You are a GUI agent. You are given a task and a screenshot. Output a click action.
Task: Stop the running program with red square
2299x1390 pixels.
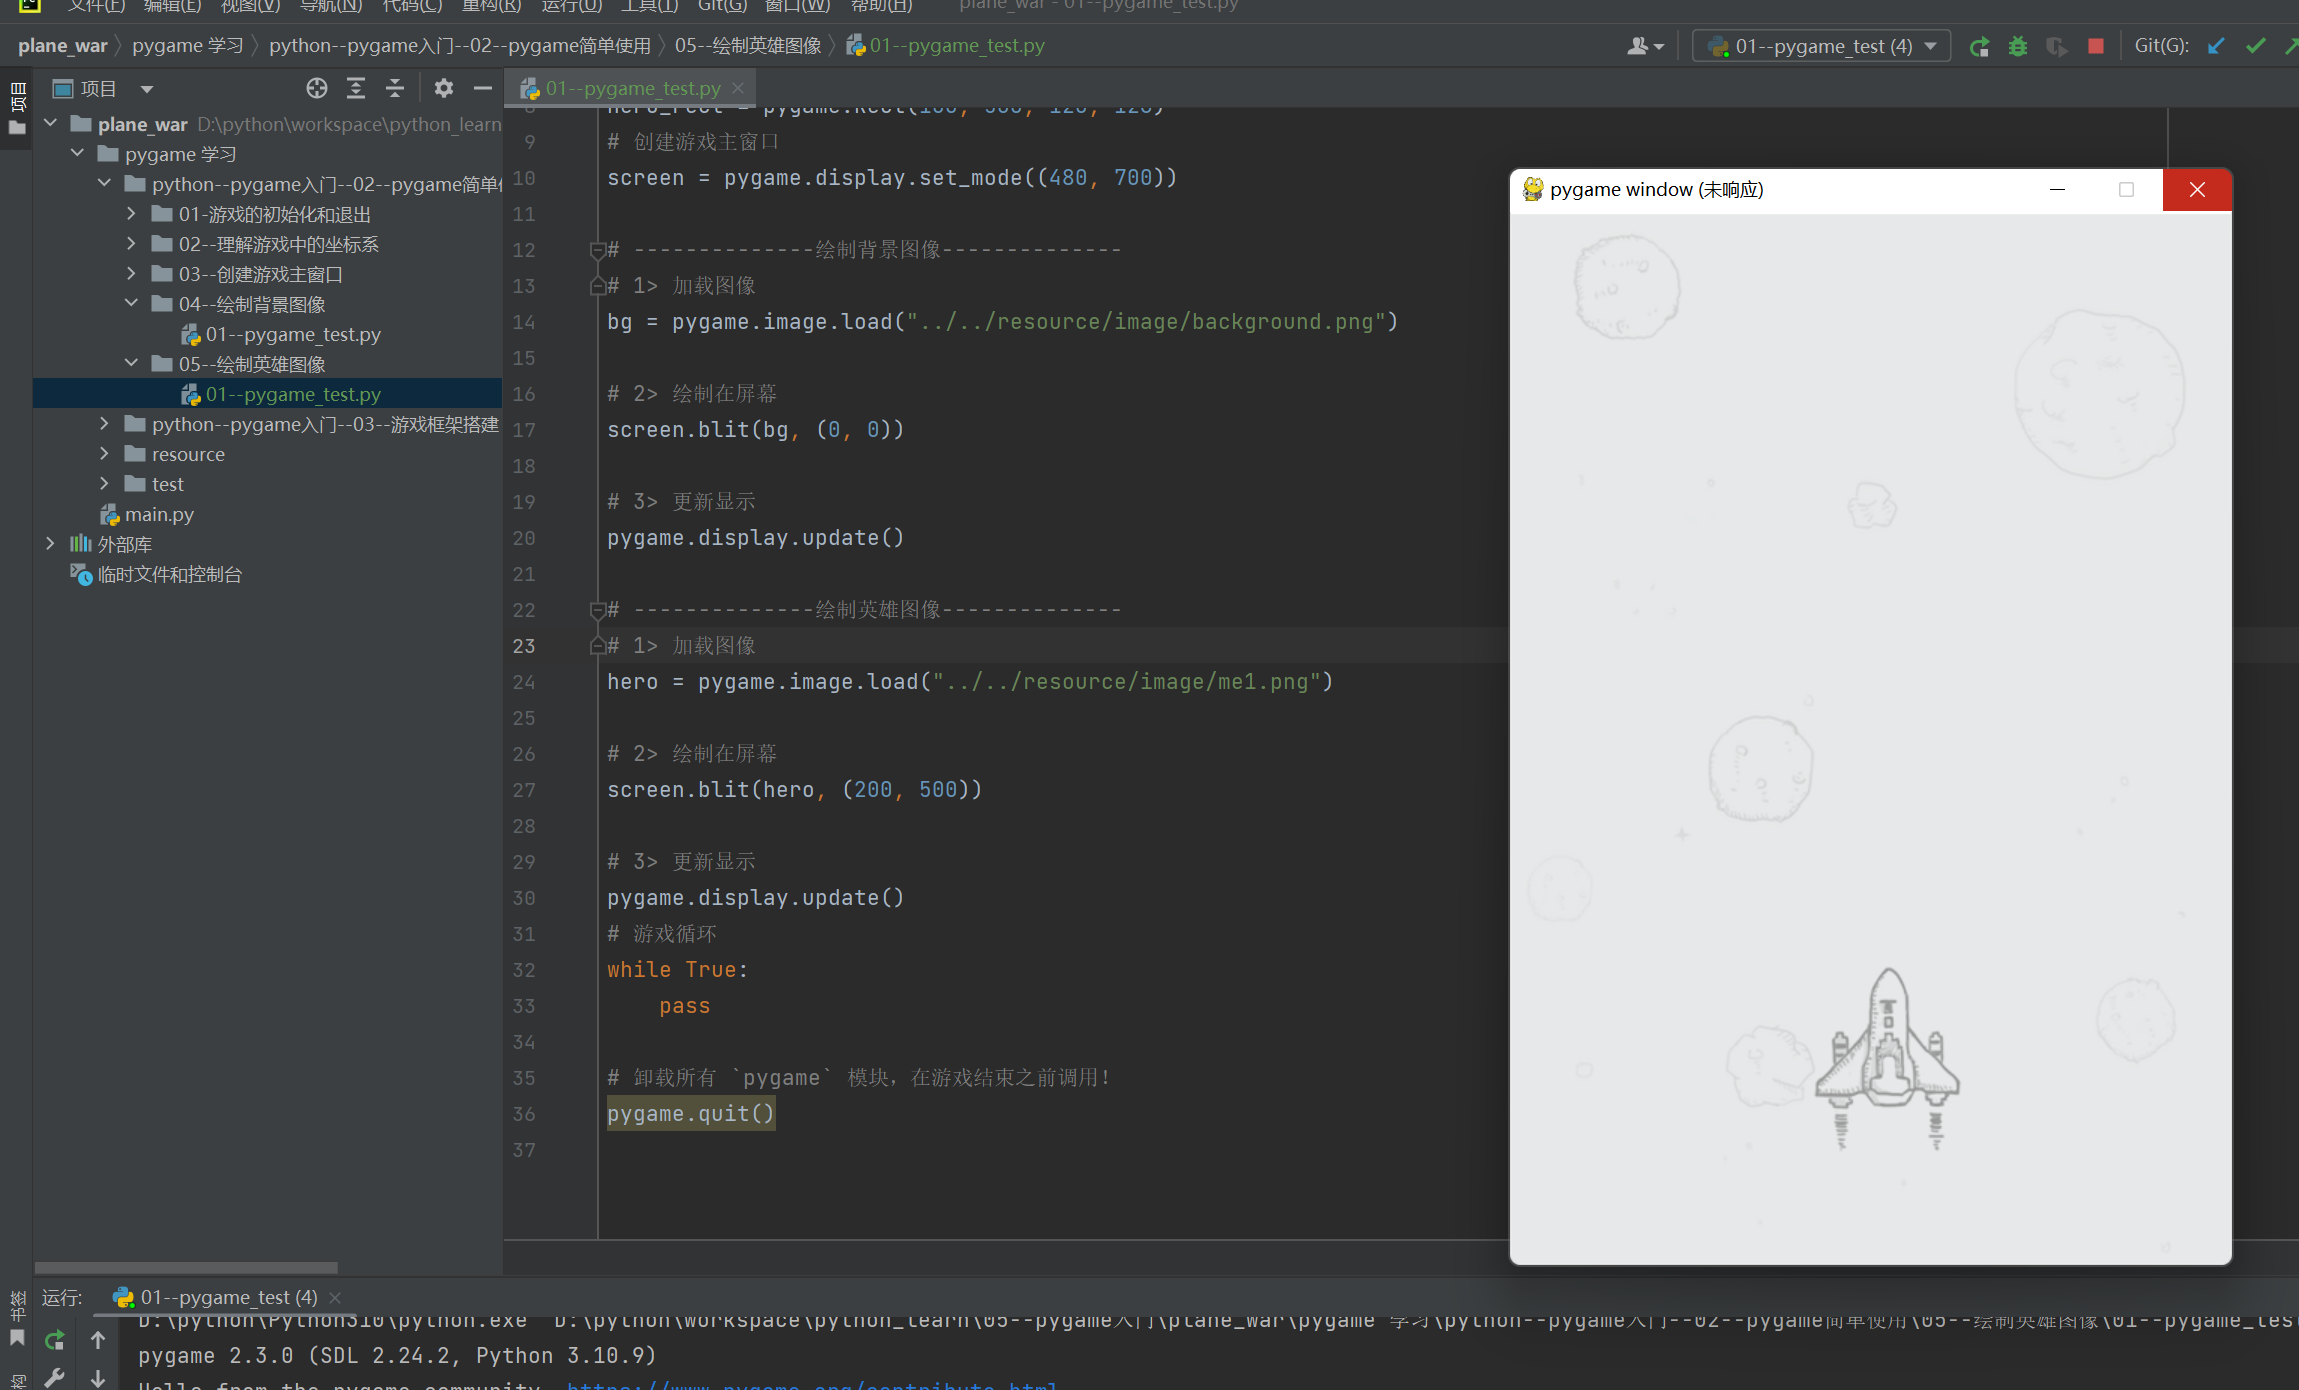pyautogui.click(x=2096, y=46)
